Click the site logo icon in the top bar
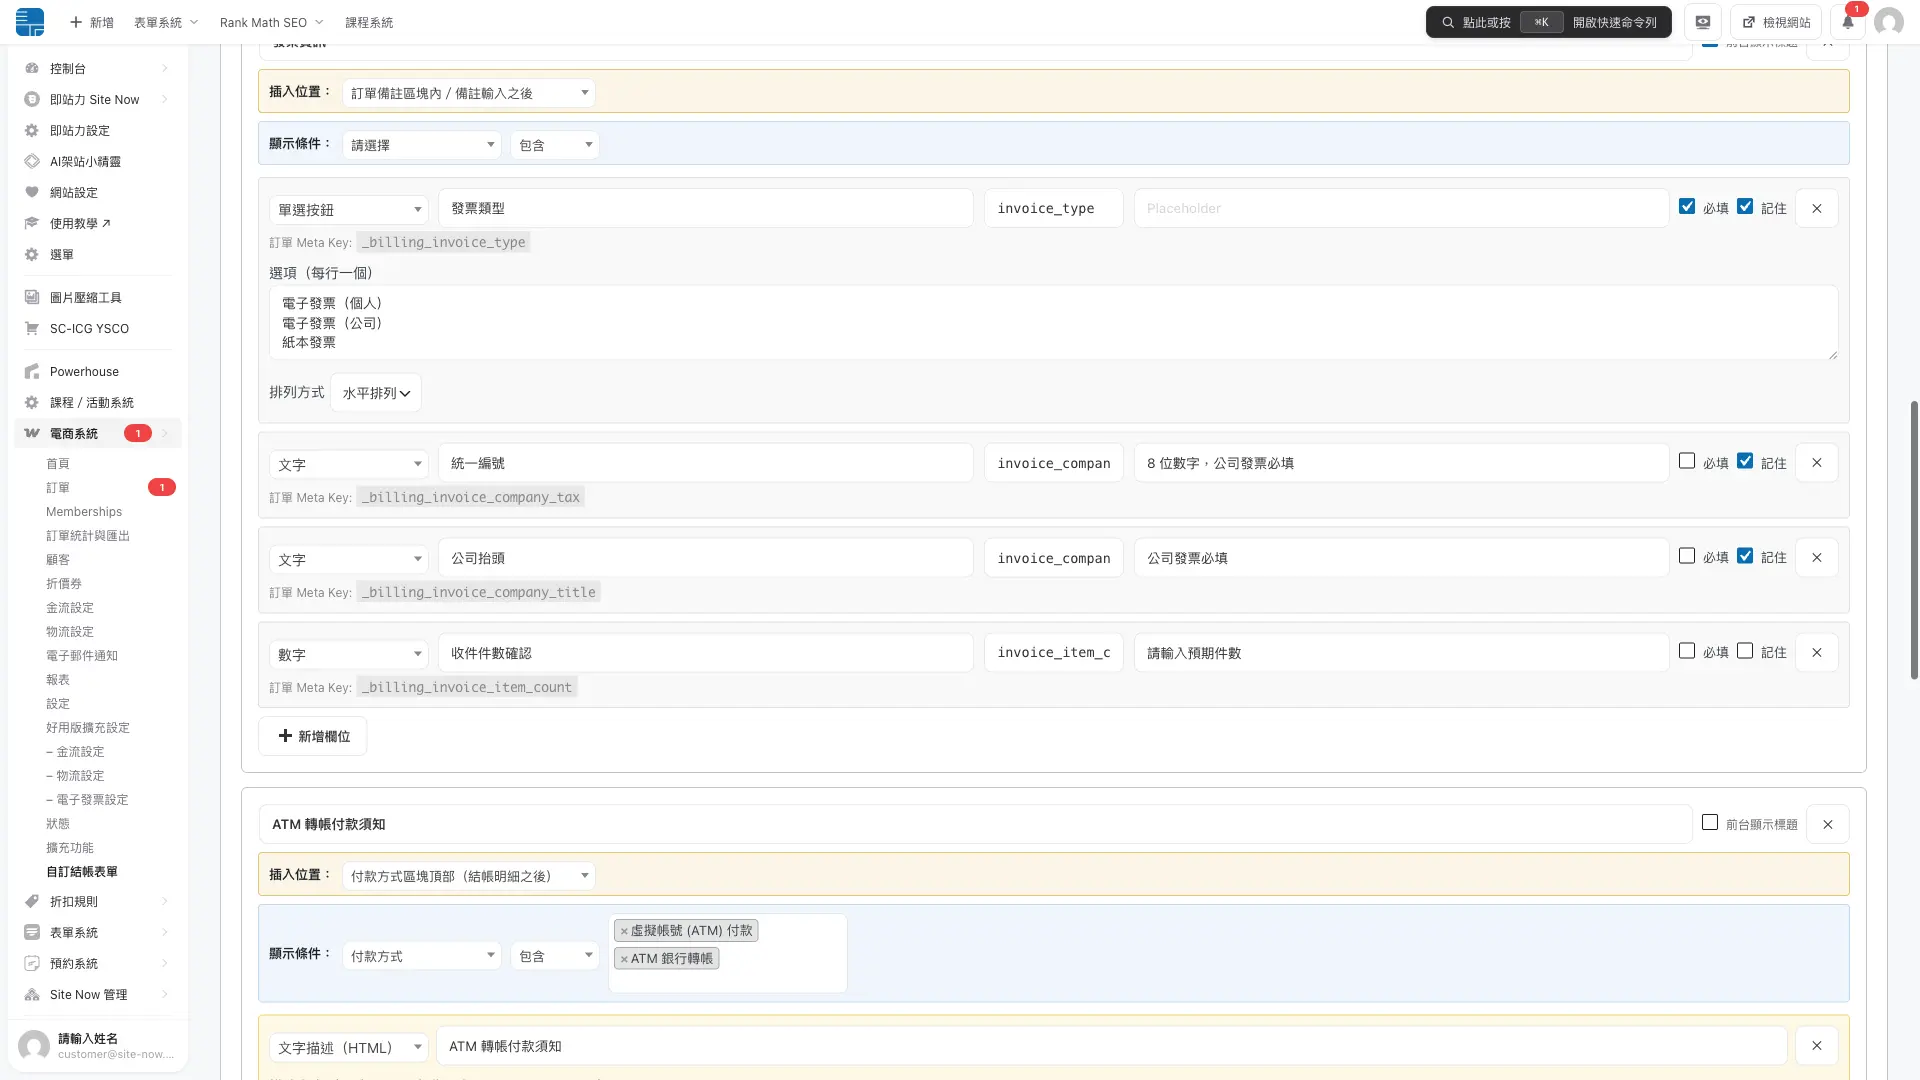Image resolution: width=1920 pixels, height=1080 pixels. click(x=30, y=22)
